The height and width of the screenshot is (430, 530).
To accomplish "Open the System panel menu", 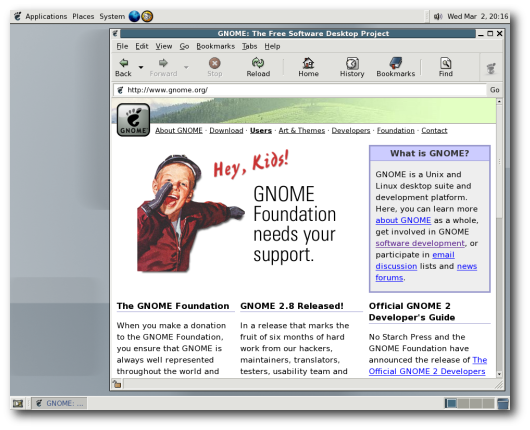I will click(x=112, y=16).
